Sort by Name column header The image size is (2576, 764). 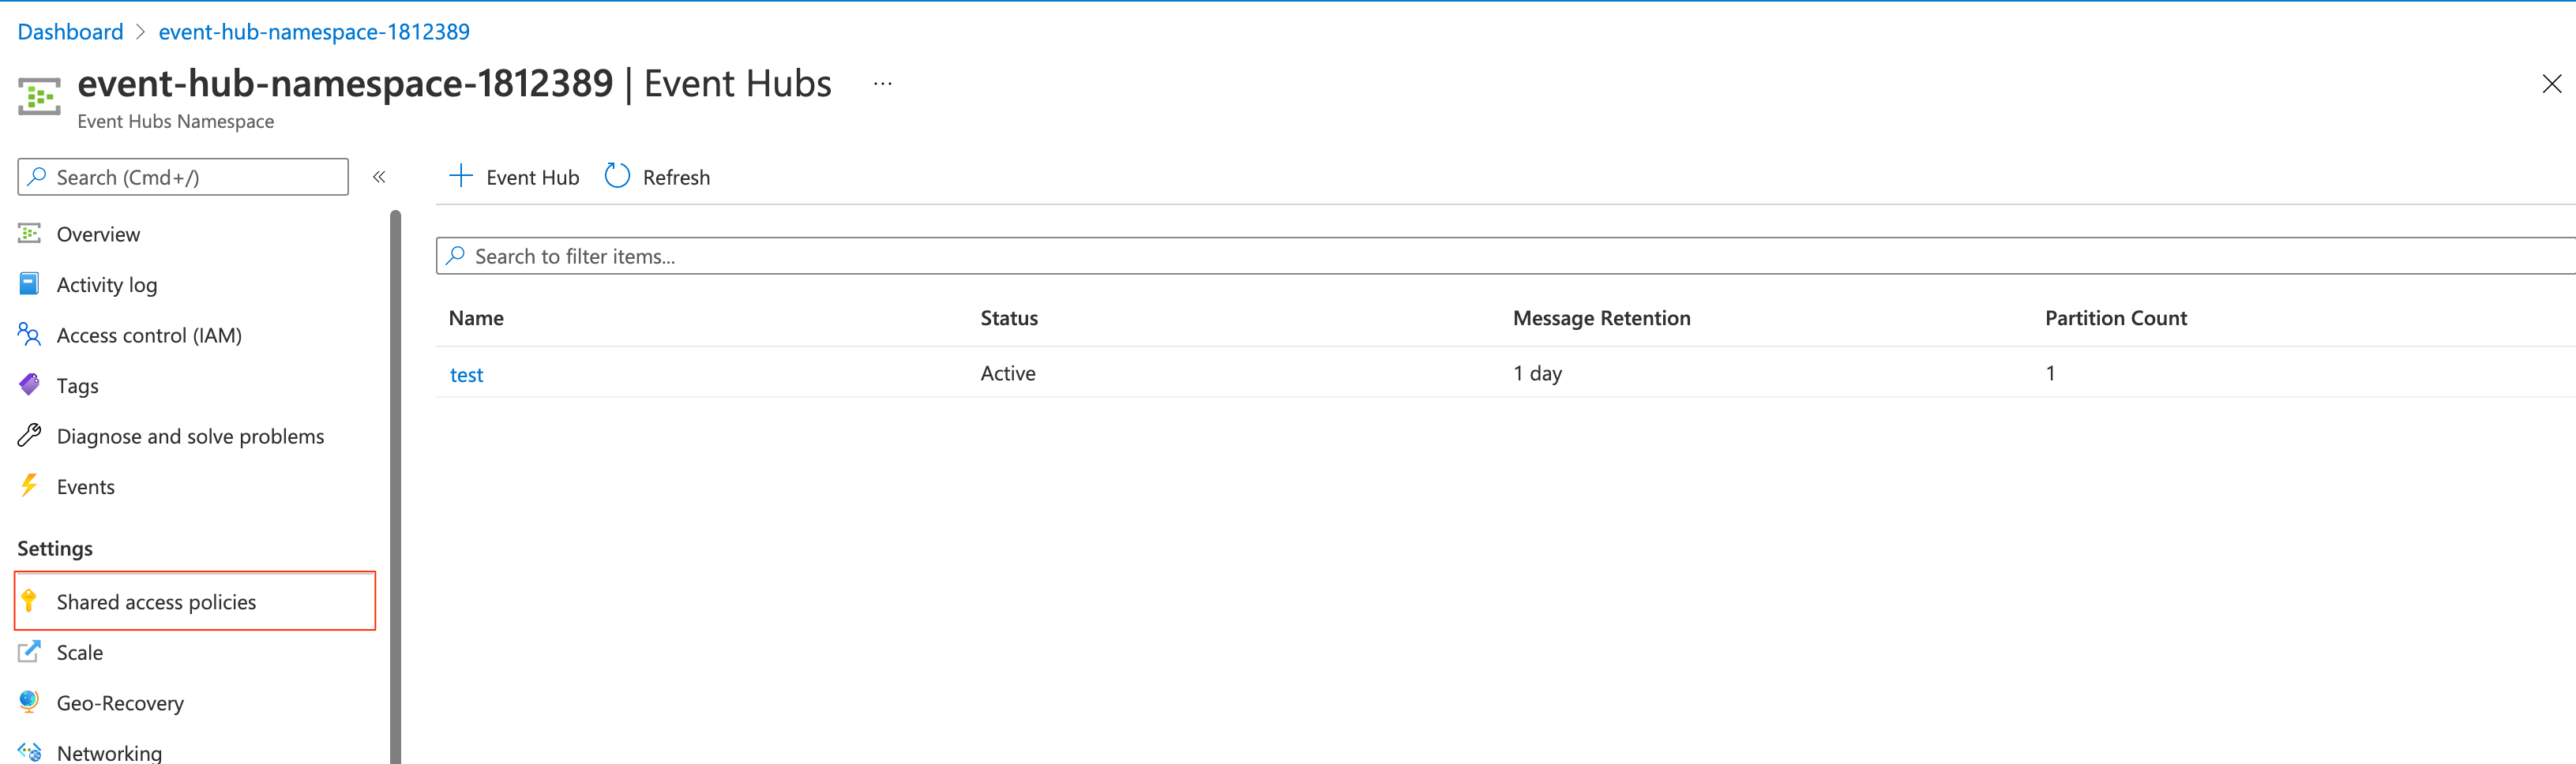click(x=476, y=318)
